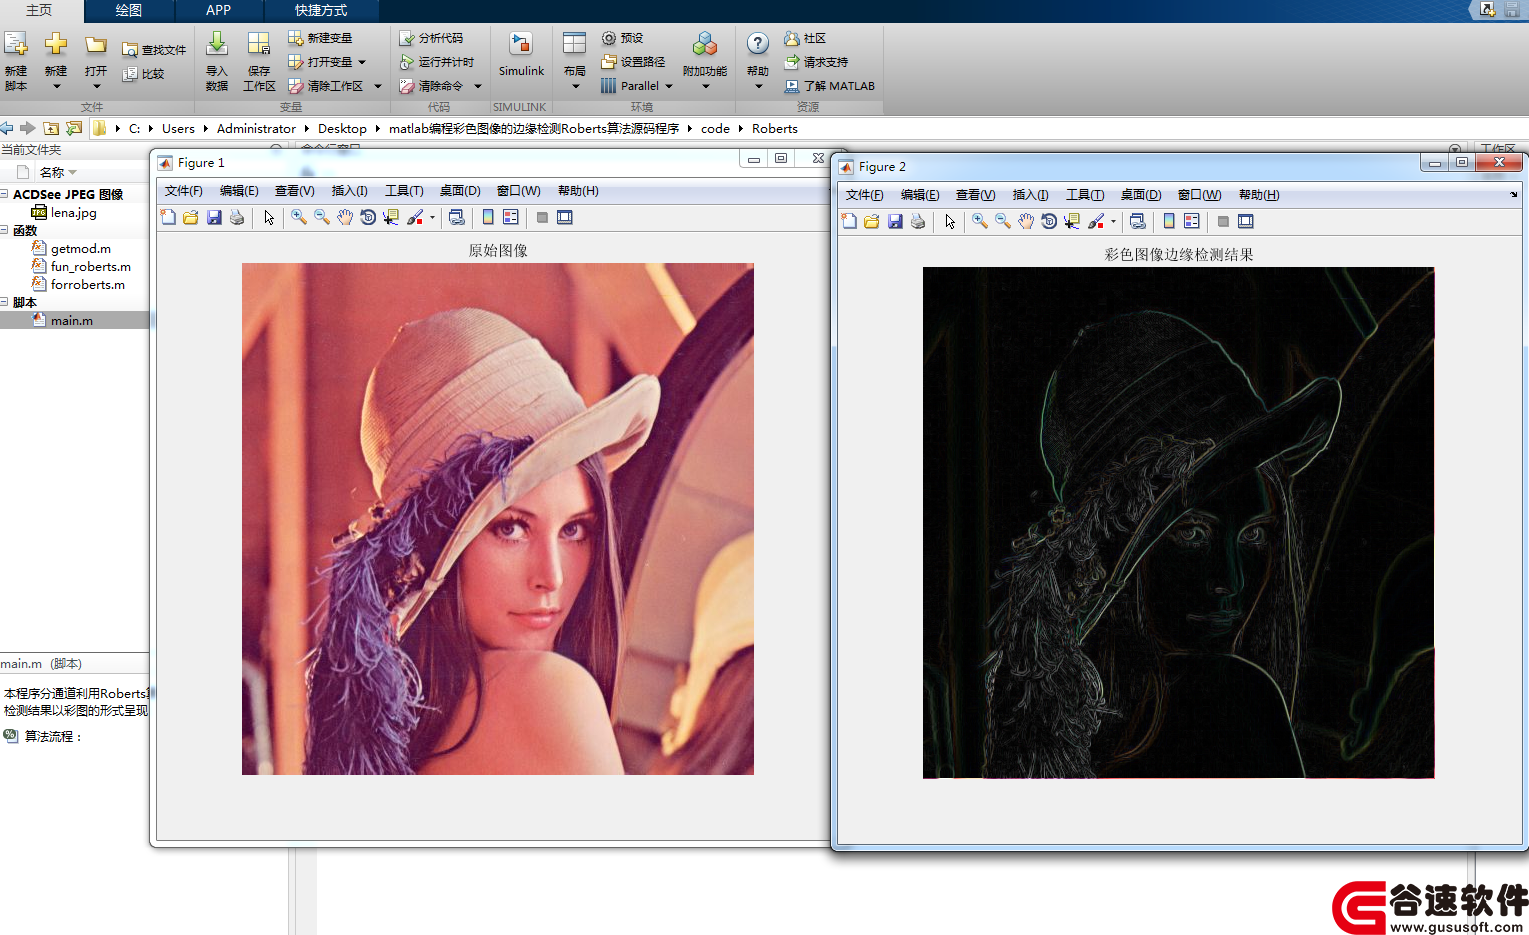Click 'code' in the path bar
The height and width of the screenshot is (935, 1529).
715,129
